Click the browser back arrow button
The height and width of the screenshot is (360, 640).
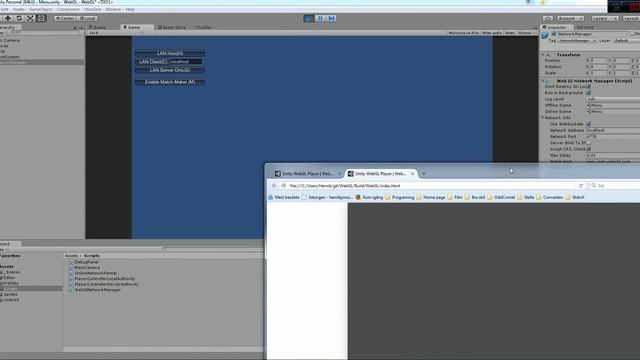[x=274, y=186]
